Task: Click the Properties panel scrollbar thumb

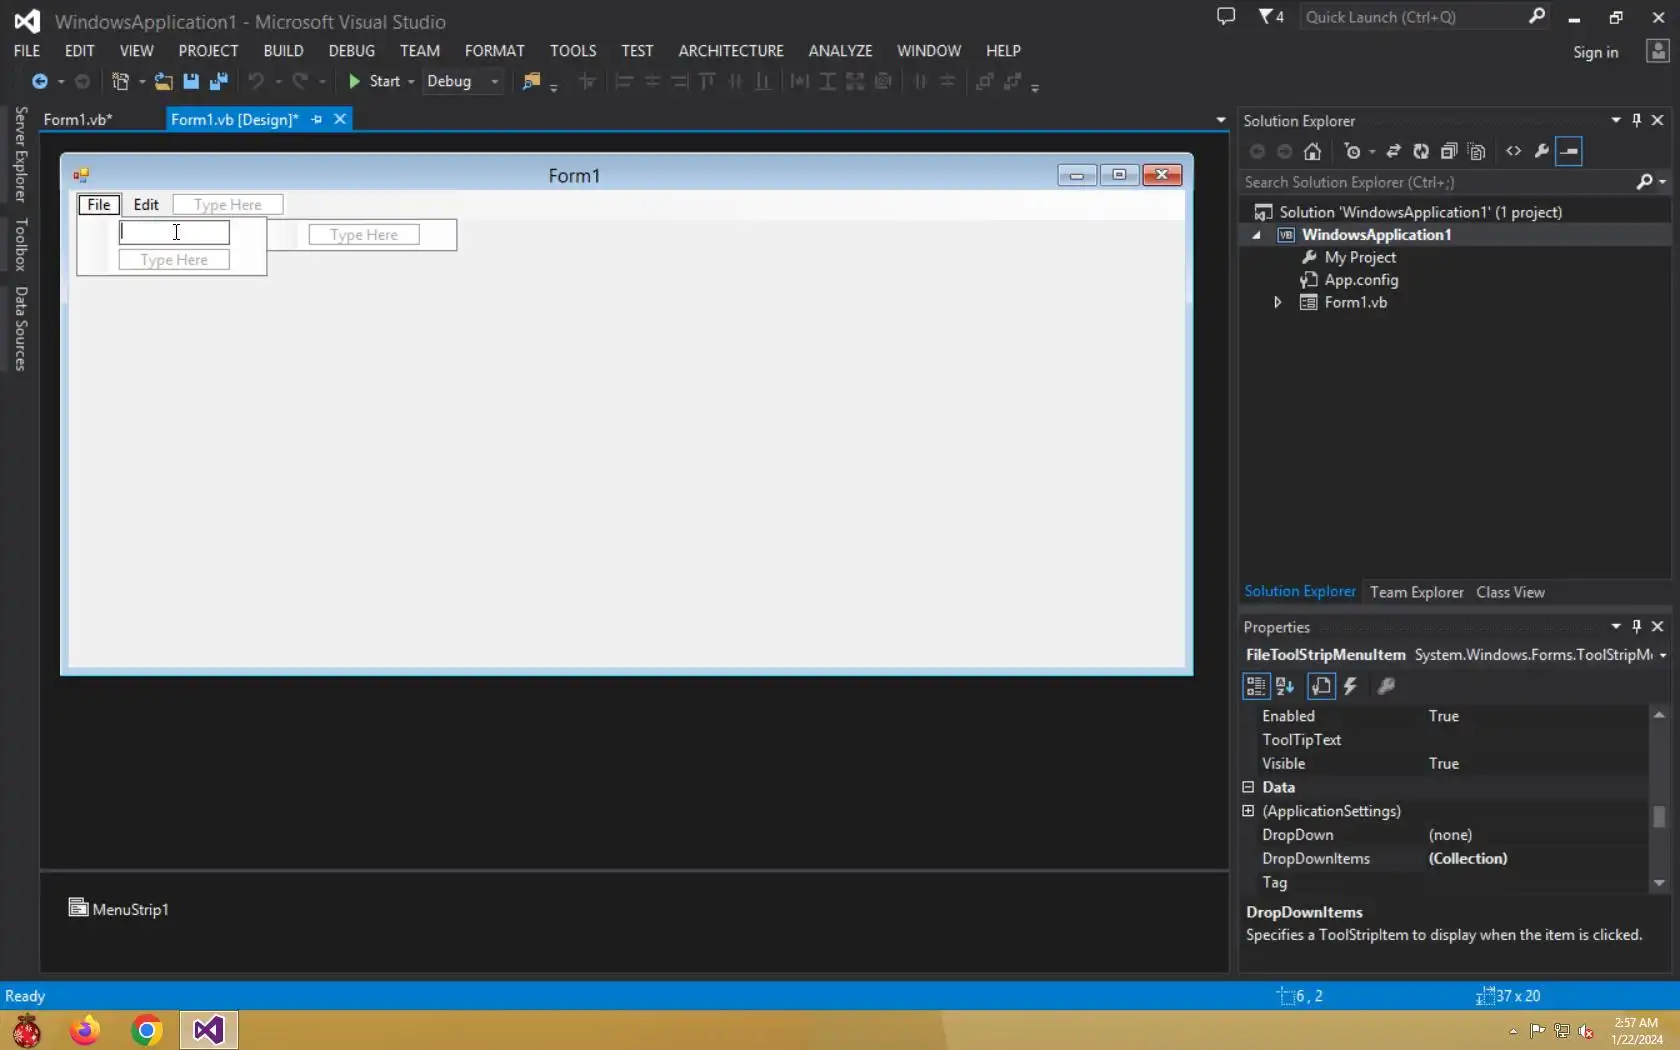Action: 1659,817
